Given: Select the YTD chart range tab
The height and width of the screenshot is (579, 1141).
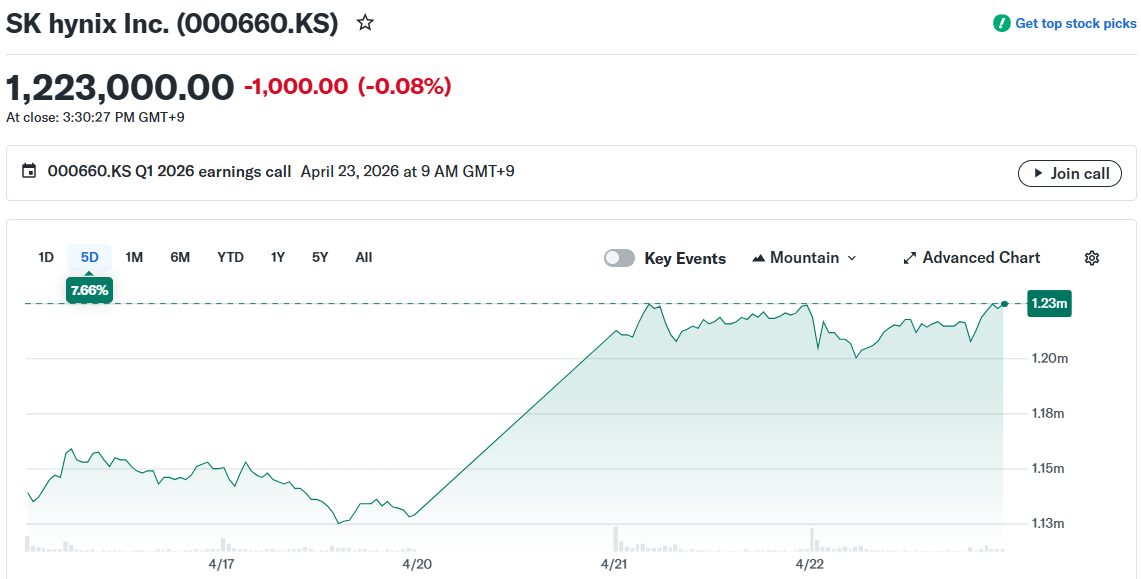Looking at the screenshot, I should (x=230, y=257).
